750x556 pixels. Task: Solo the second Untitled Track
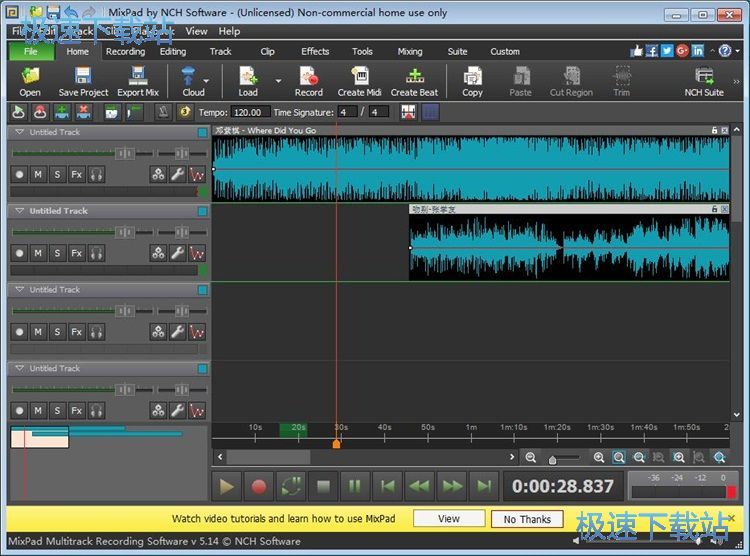(57, 253)
